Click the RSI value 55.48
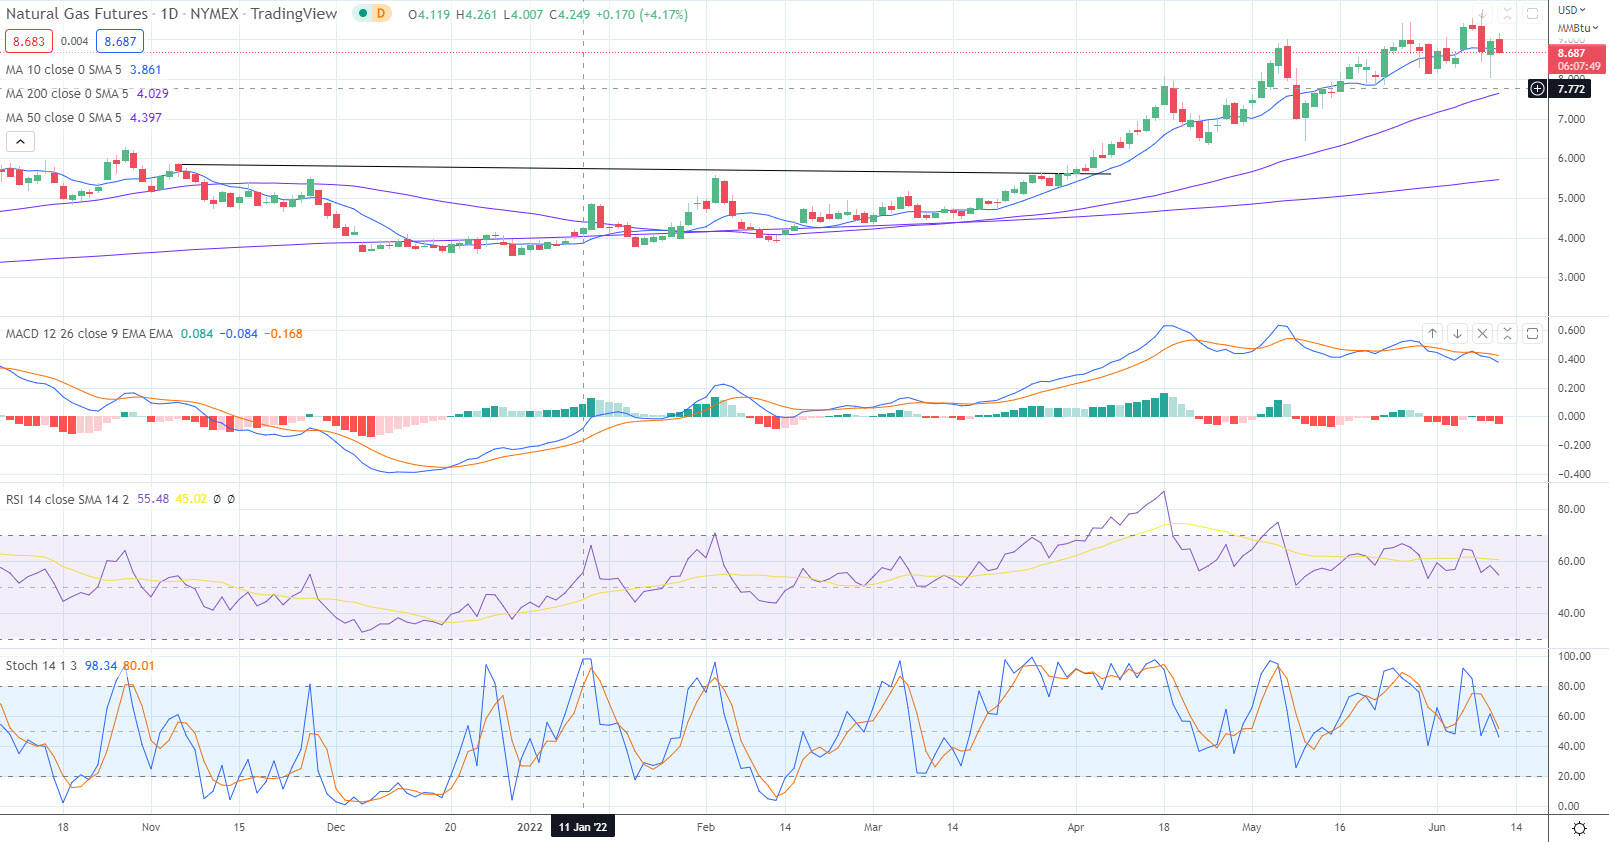The image size is (1609, 842). coord(153,499)
